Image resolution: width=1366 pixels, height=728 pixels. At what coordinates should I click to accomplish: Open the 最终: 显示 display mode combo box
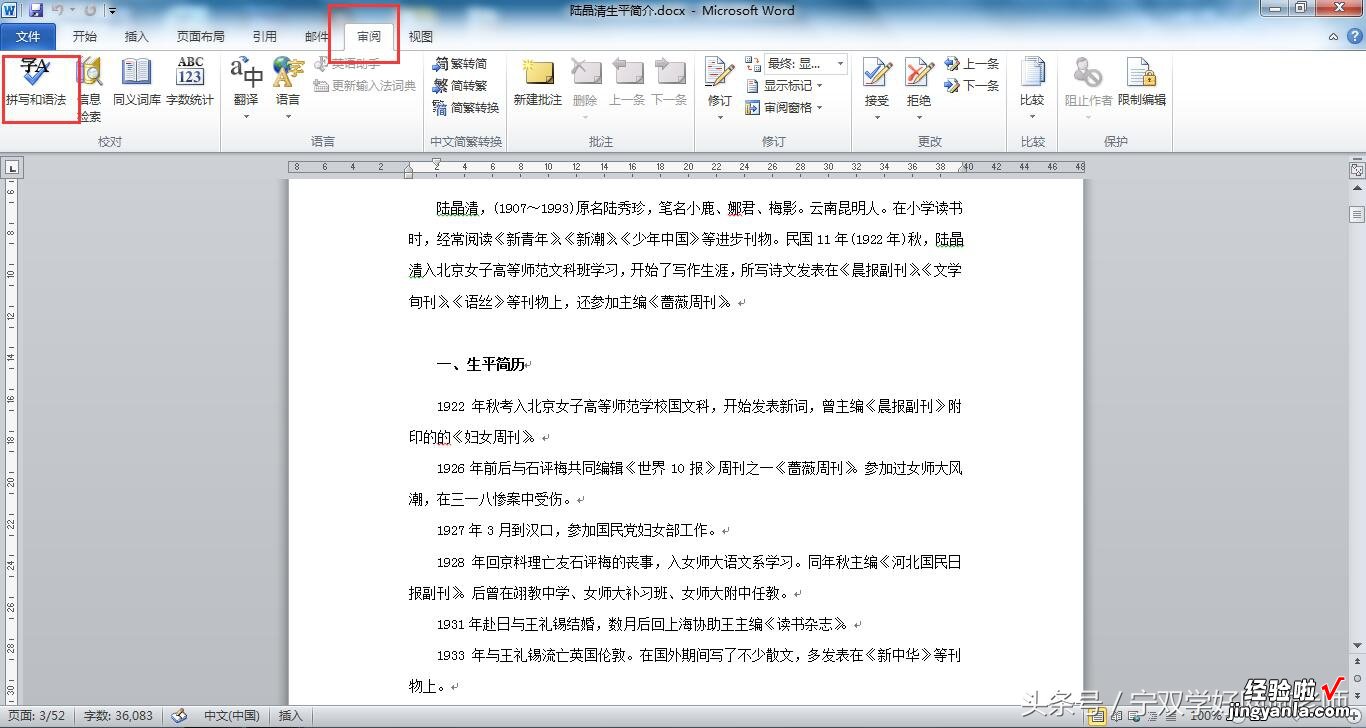(x=805, y=63)
